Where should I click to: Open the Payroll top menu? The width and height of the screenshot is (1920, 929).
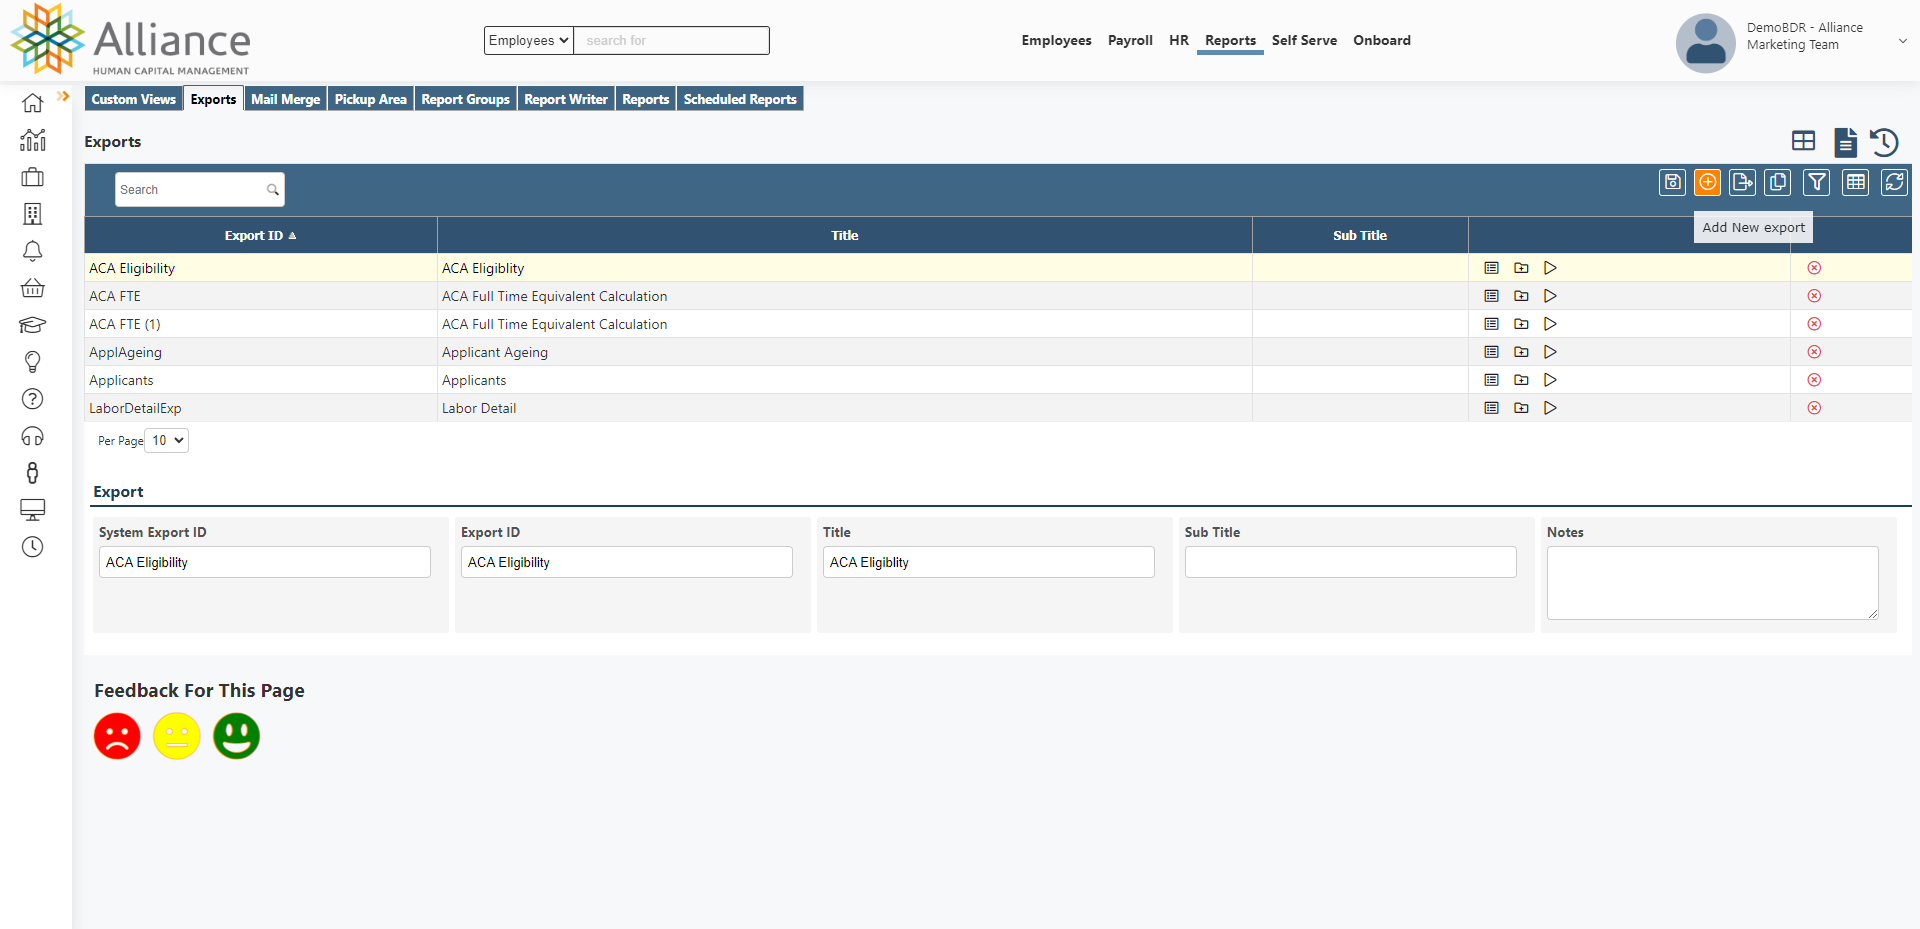click(x=1130, y=40)
